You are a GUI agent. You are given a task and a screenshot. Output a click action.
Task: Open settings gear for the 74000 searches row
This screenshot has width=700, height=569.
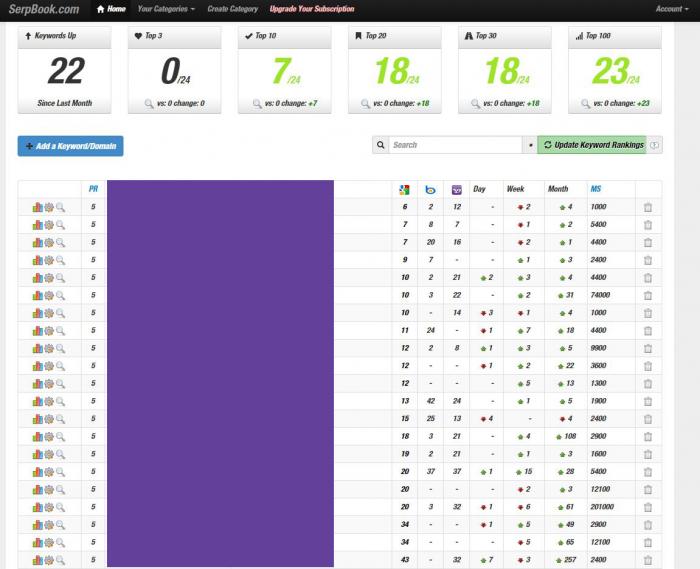(x=49, y=295)
